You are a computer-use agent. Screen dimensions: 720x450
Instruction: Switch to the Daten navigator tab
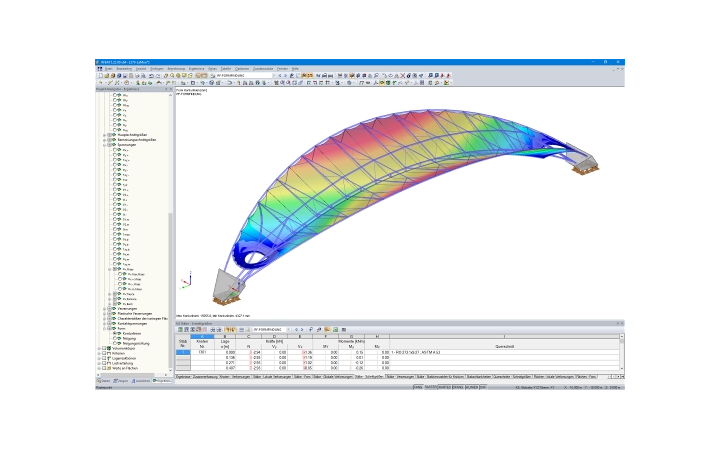point(103,381)
